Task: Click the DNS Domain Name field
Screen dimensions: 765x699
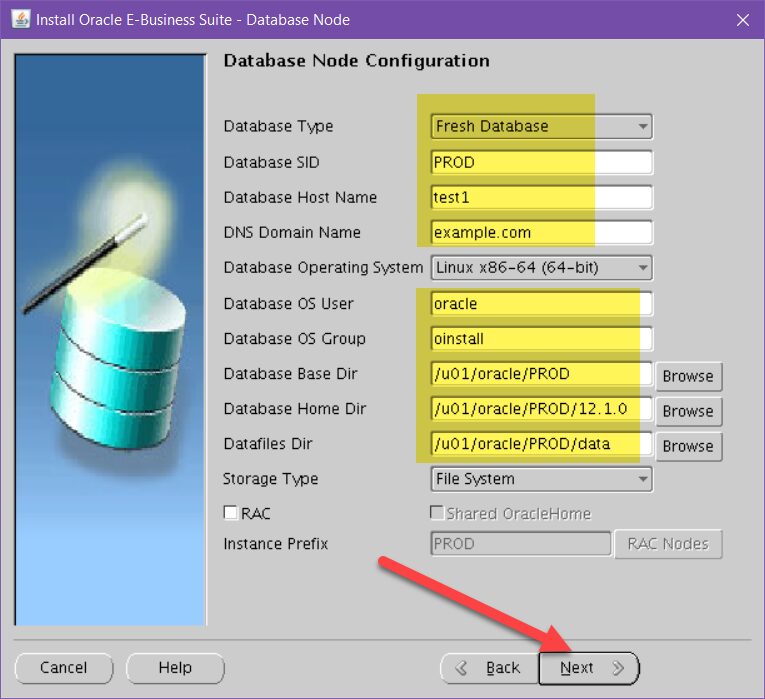Action: (x=542, y=232)
